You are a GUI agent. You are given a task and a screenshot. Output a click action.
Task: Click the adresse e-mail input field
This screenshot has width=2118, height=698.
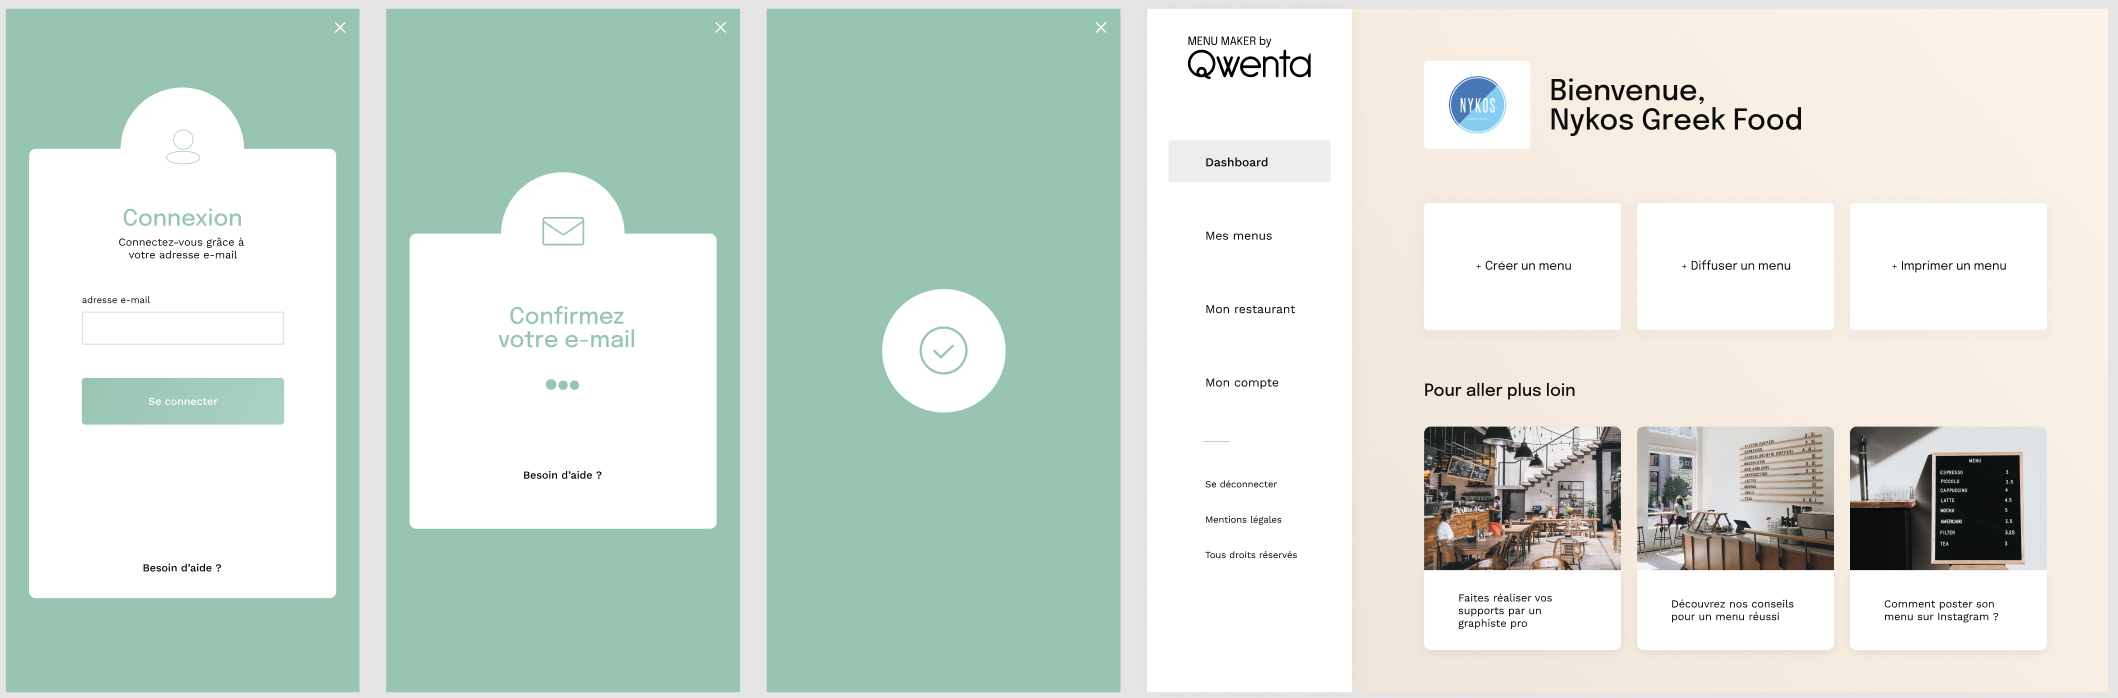(183, 328)
